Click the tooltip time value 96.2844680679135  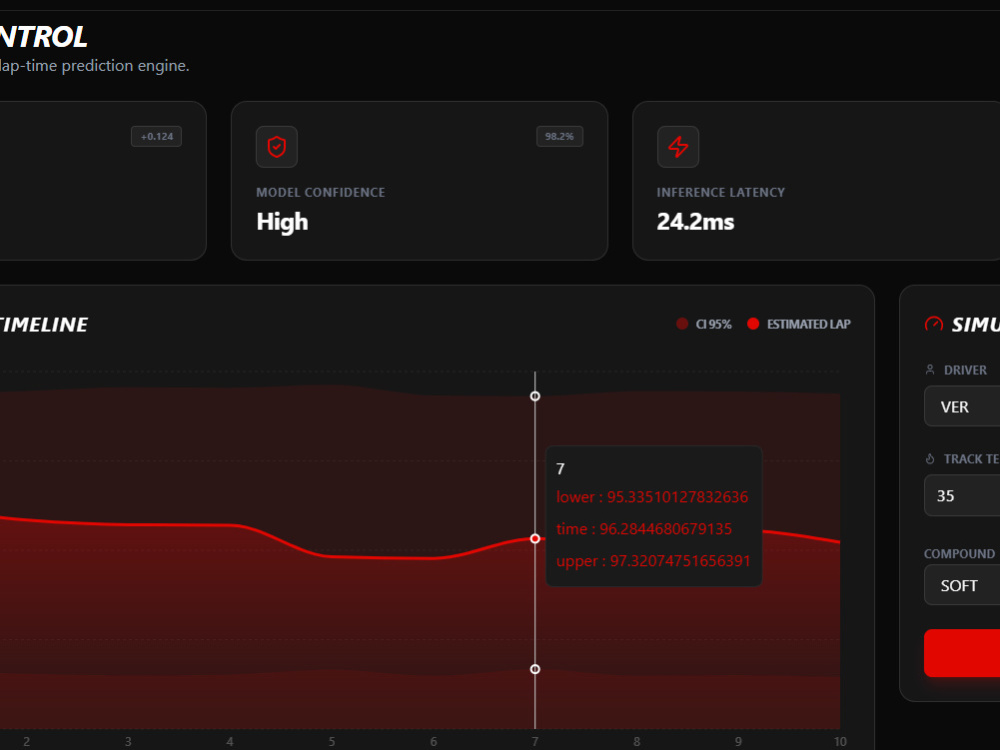click(666, 529)
